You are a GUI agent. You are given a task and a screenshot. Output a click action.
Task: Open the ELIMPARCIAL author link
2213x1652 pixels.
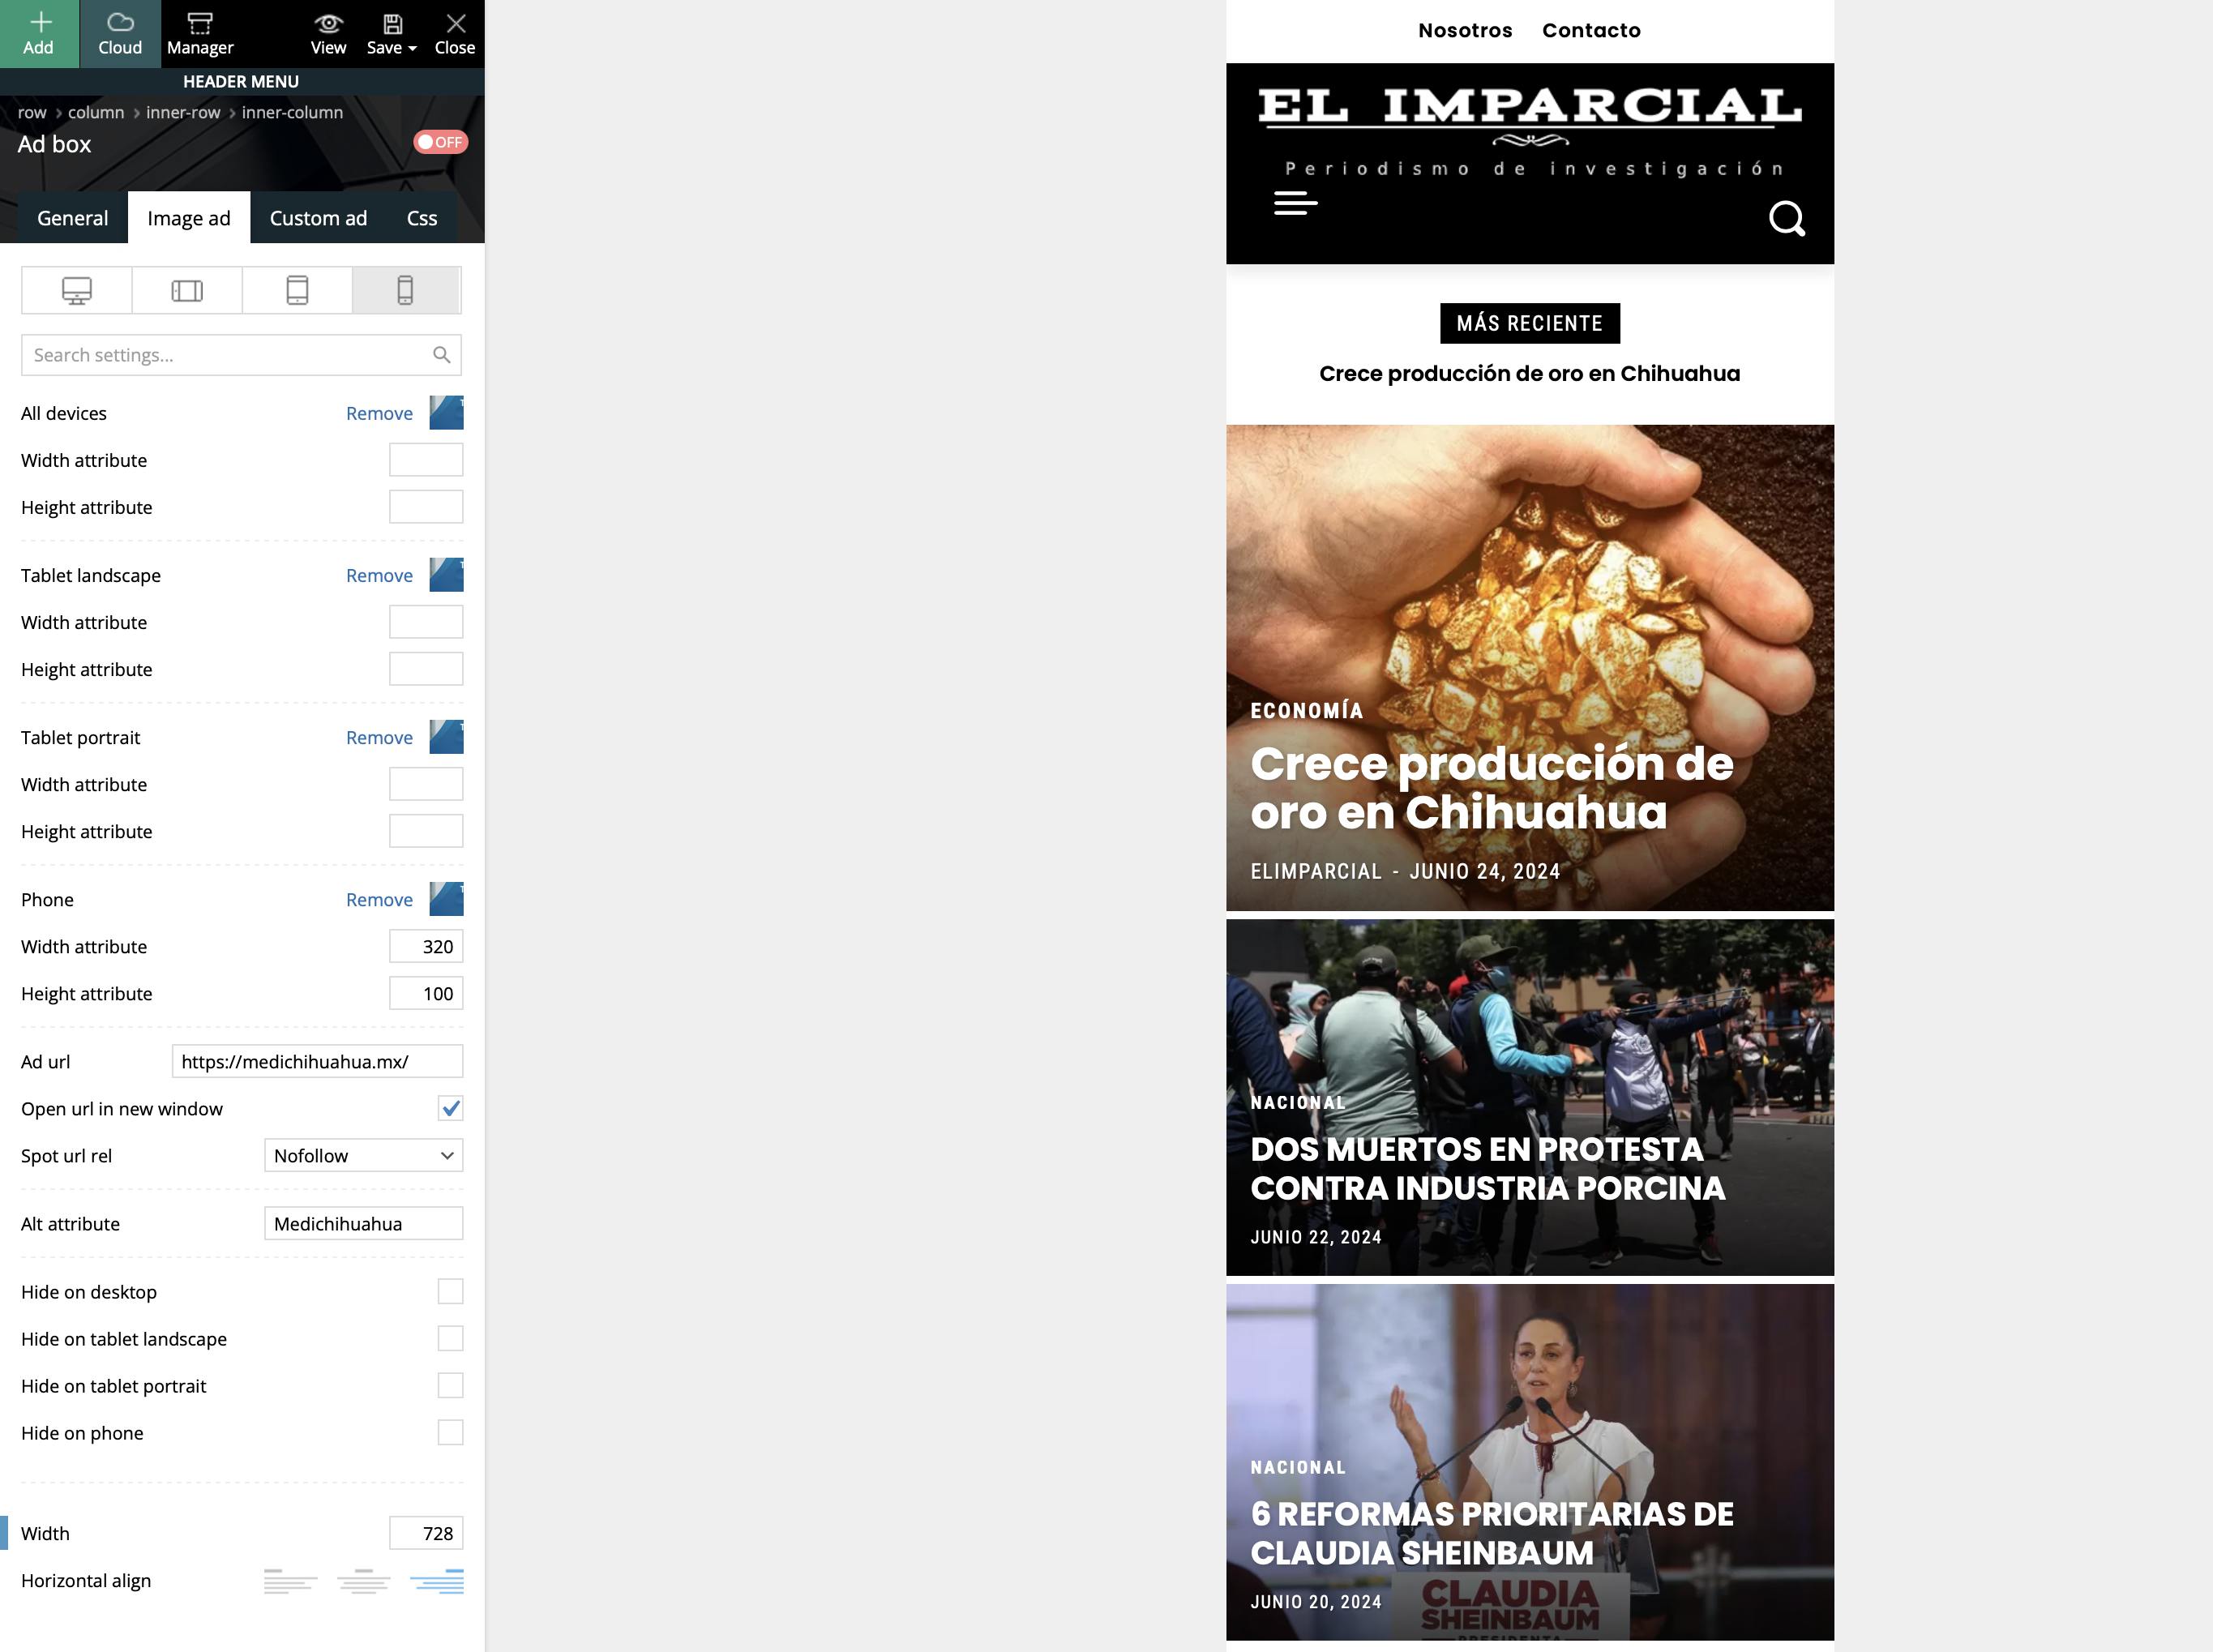pos(1316,871)
